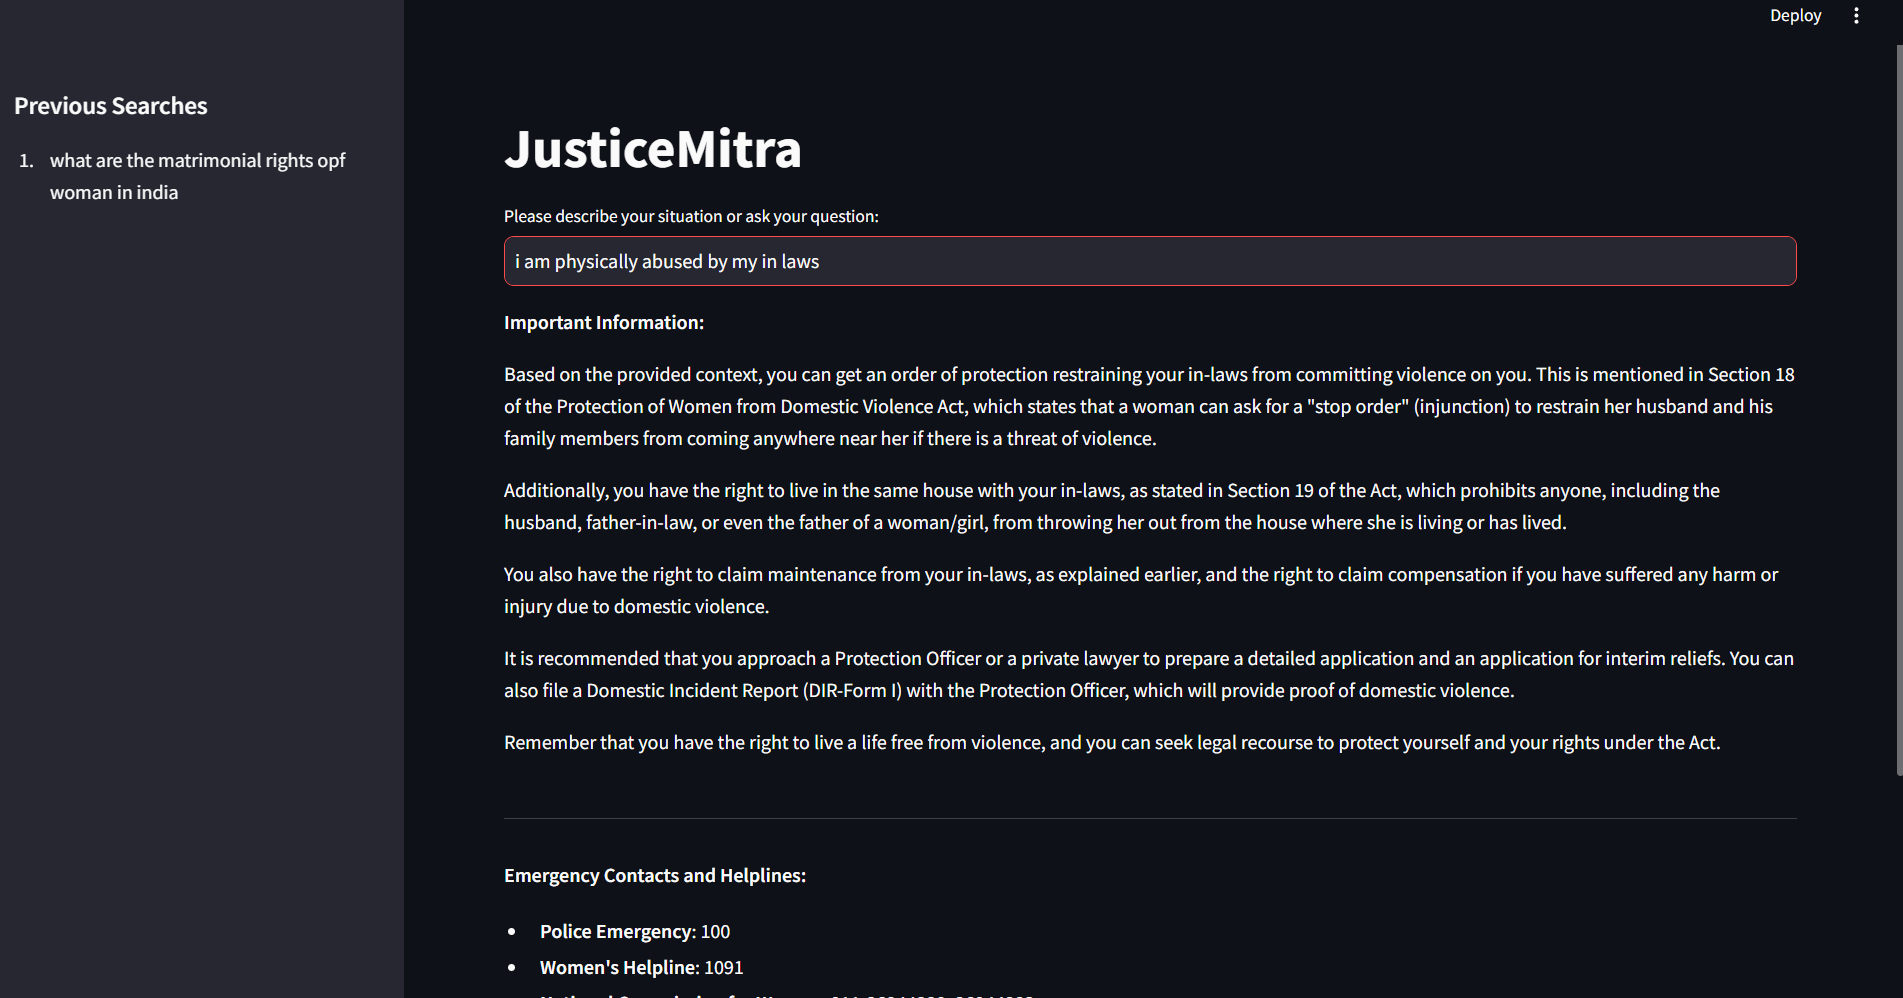This screenshot has height=998, width=1903.
Task: Select the Women's Helpline: 1091 entry
Action: click(641, 968)
